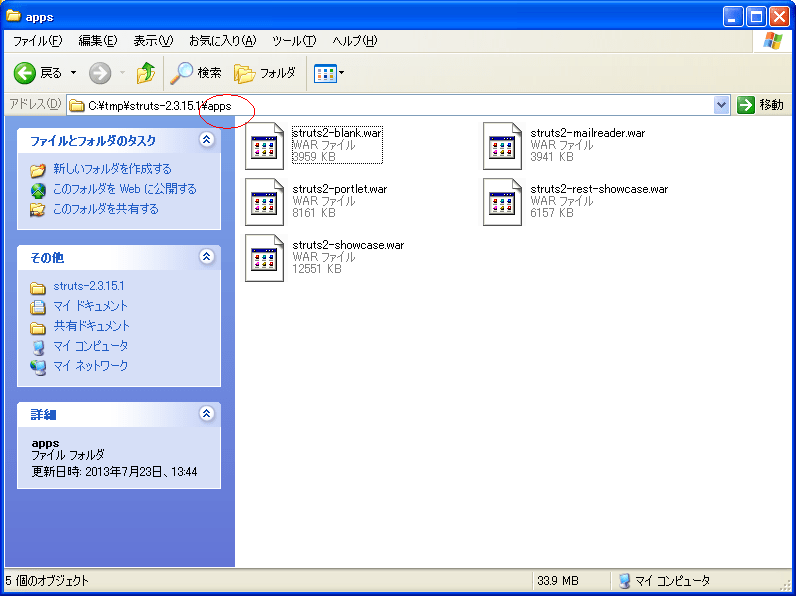This screenshot has height=596, width=796.
Task: Open the 編集(E) menu
Action: pos(98,41)
